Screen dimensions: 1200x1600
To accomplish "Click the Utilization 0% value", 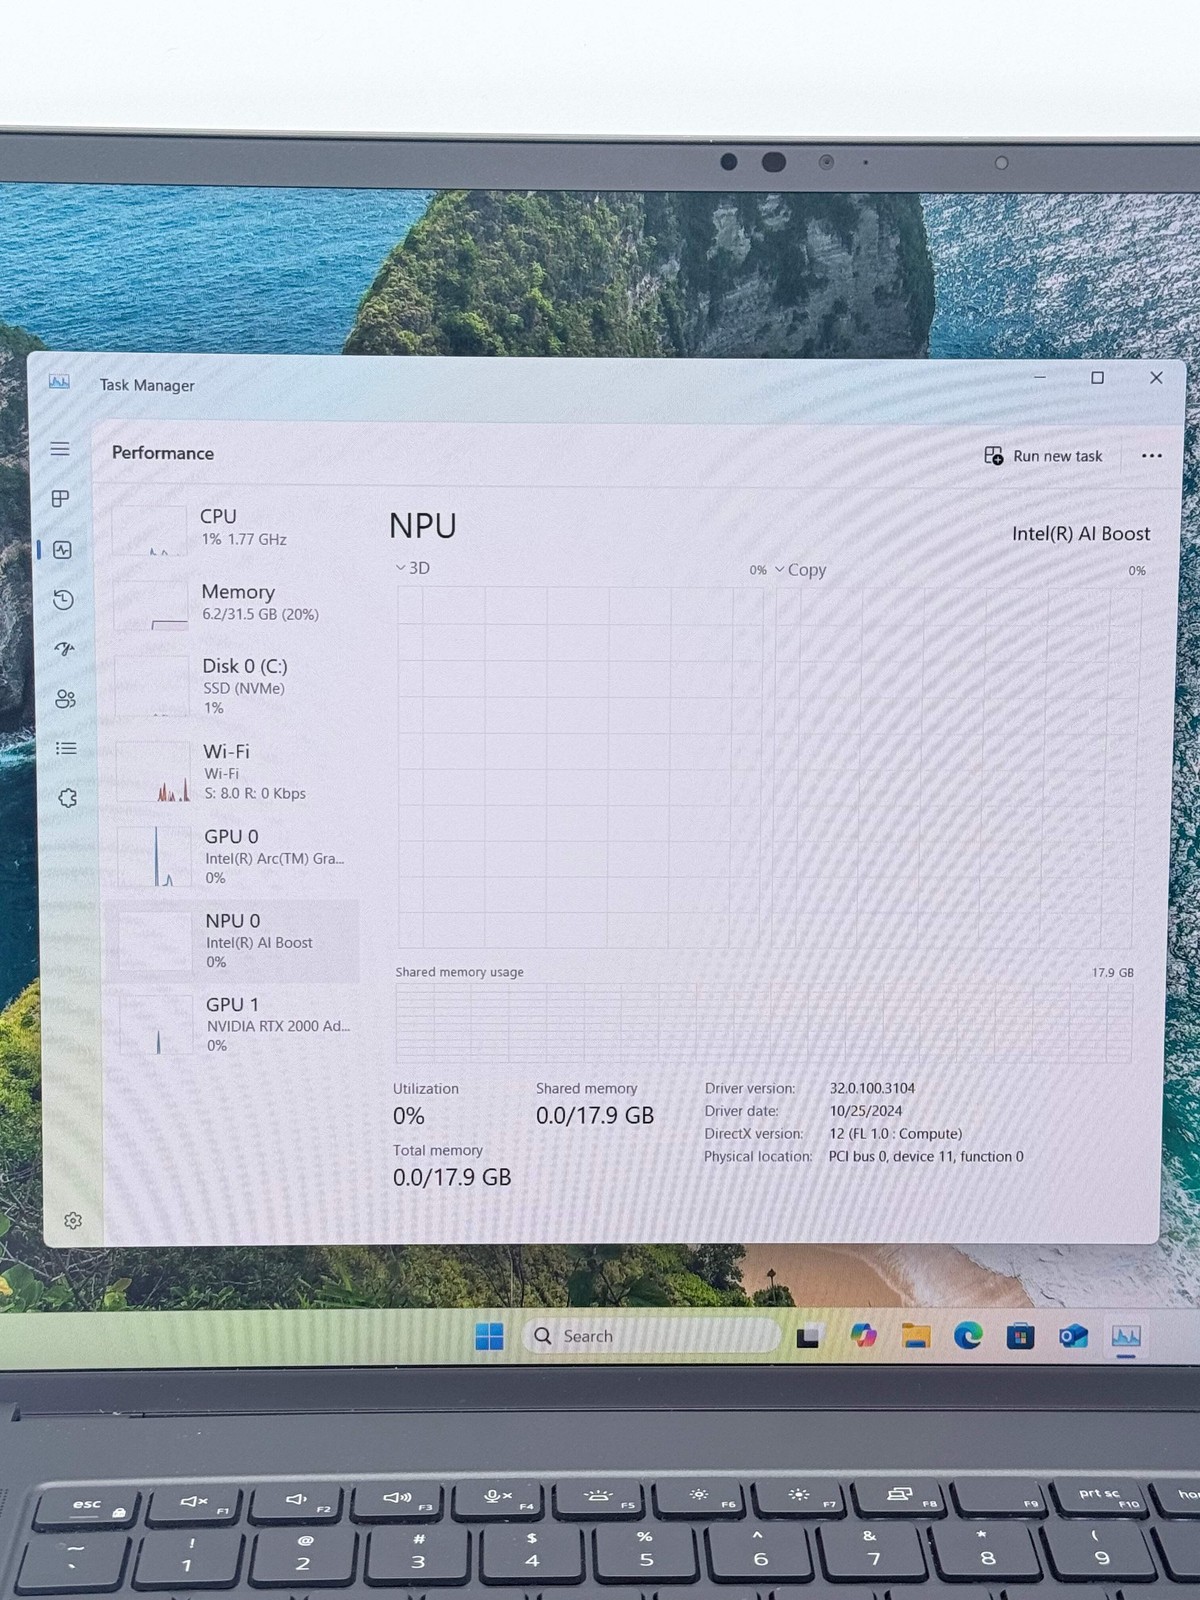I will pos(409,1116).
